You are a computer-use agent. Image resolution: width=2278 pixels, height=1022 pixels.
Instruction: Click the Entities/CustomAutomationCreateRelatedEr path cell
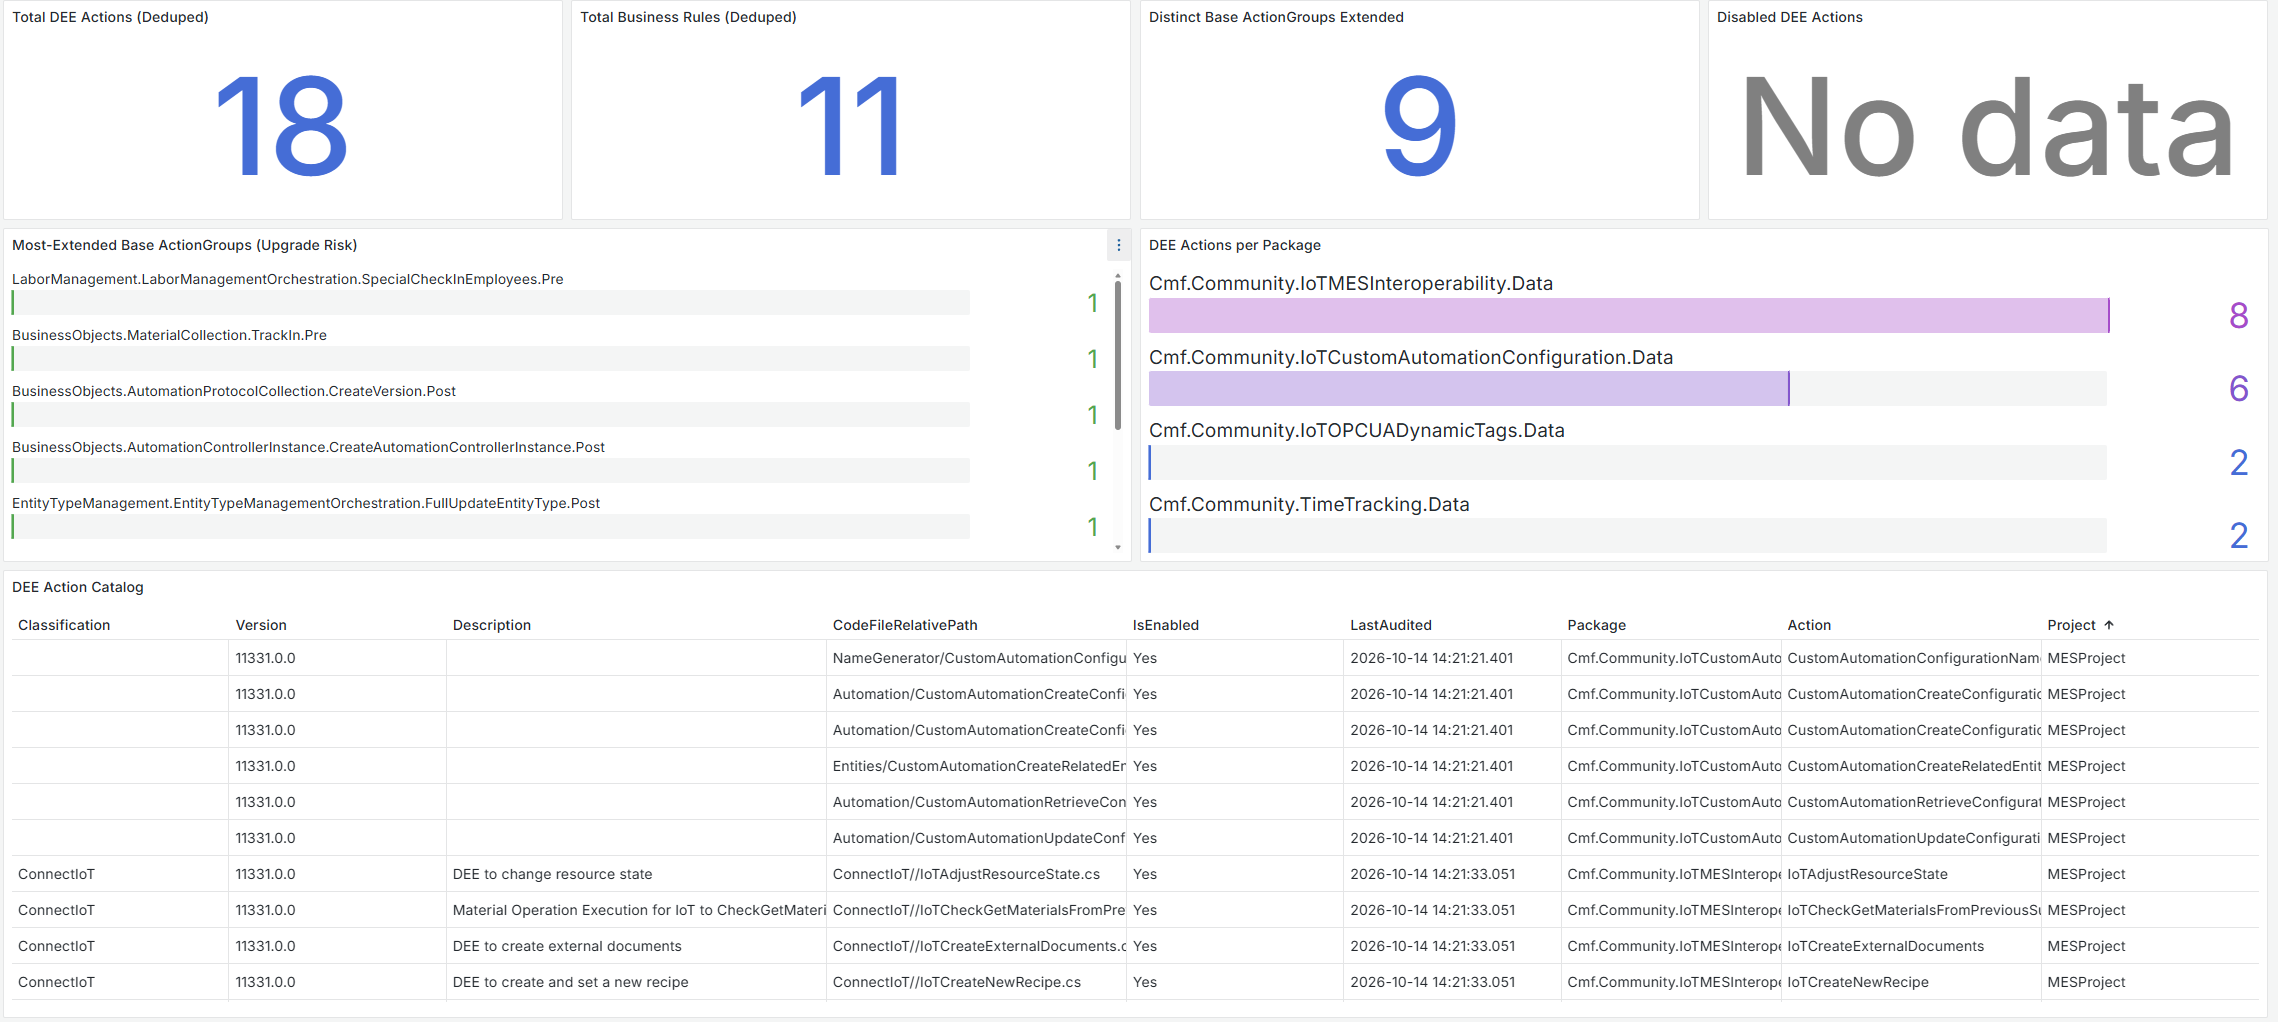click(x=977, y=766)
